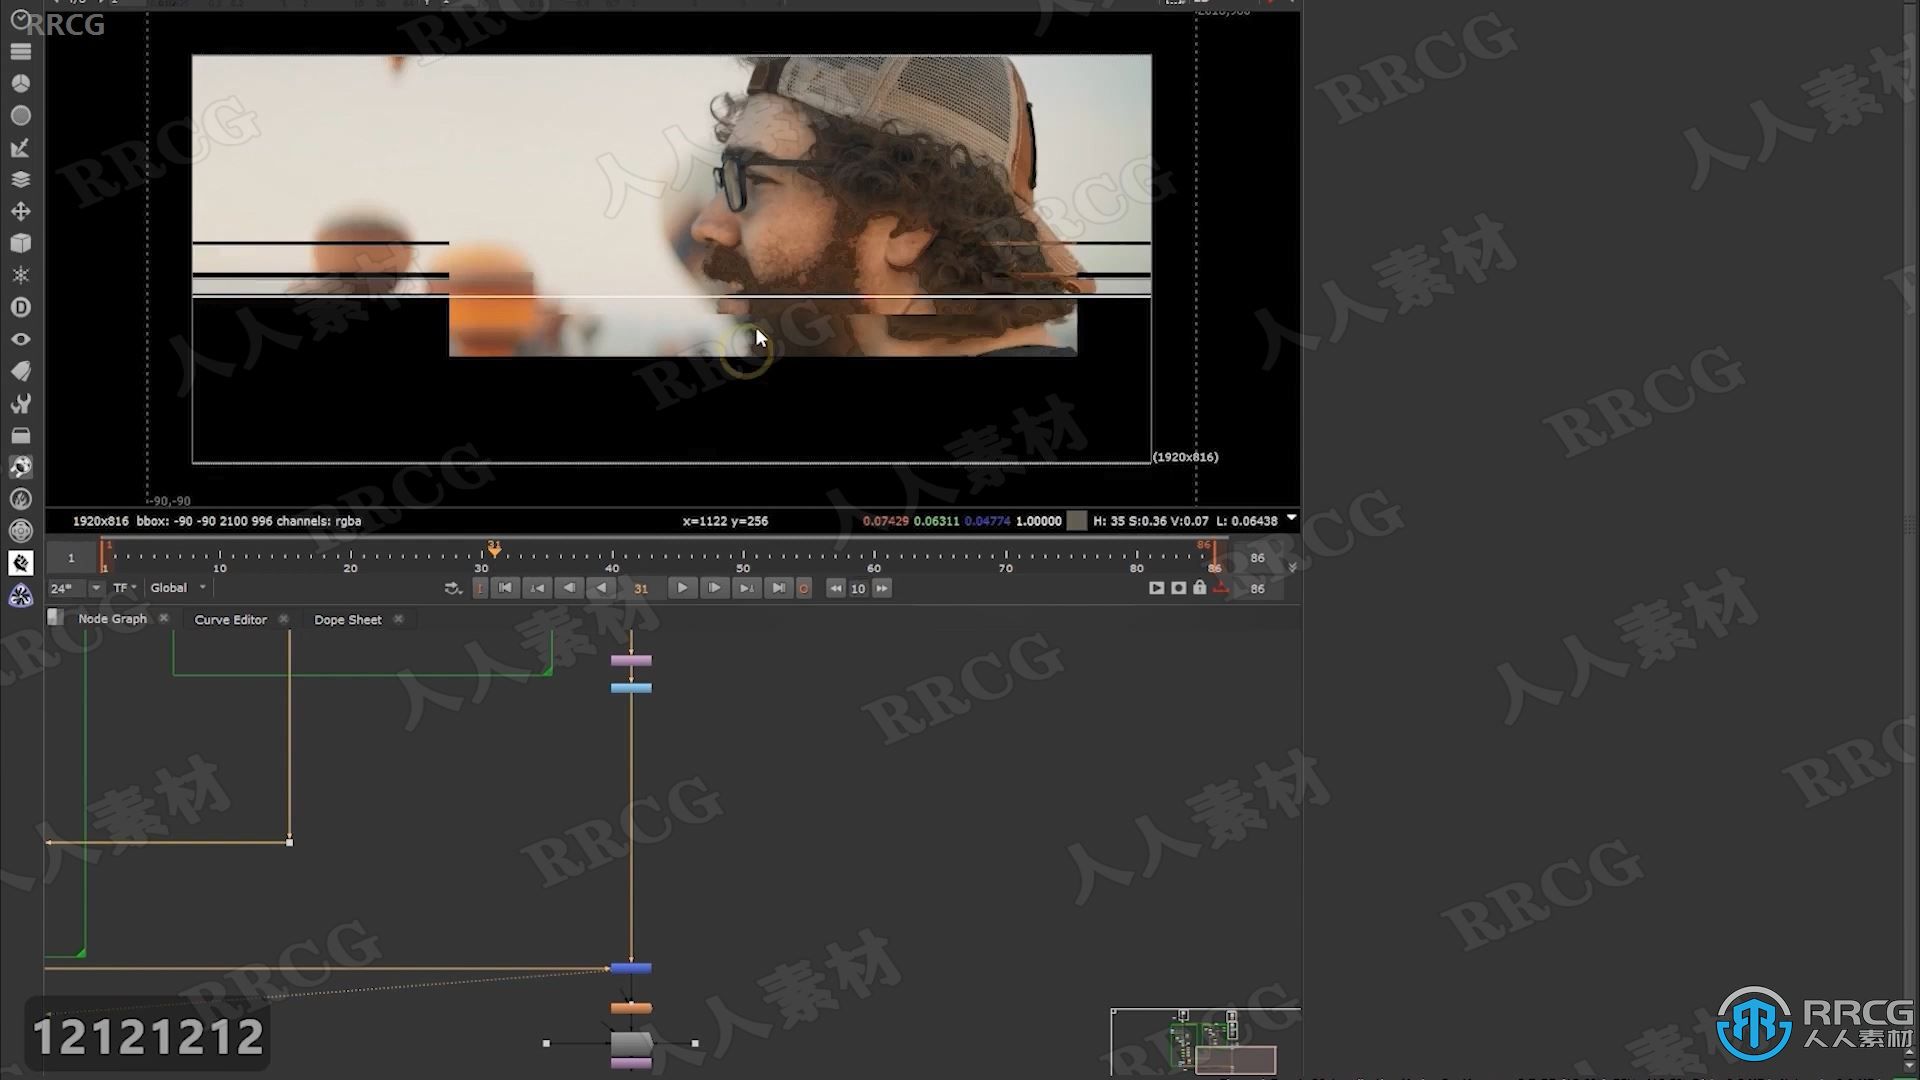Open the 24 fps dropdown arrow

tap(96, 588)
